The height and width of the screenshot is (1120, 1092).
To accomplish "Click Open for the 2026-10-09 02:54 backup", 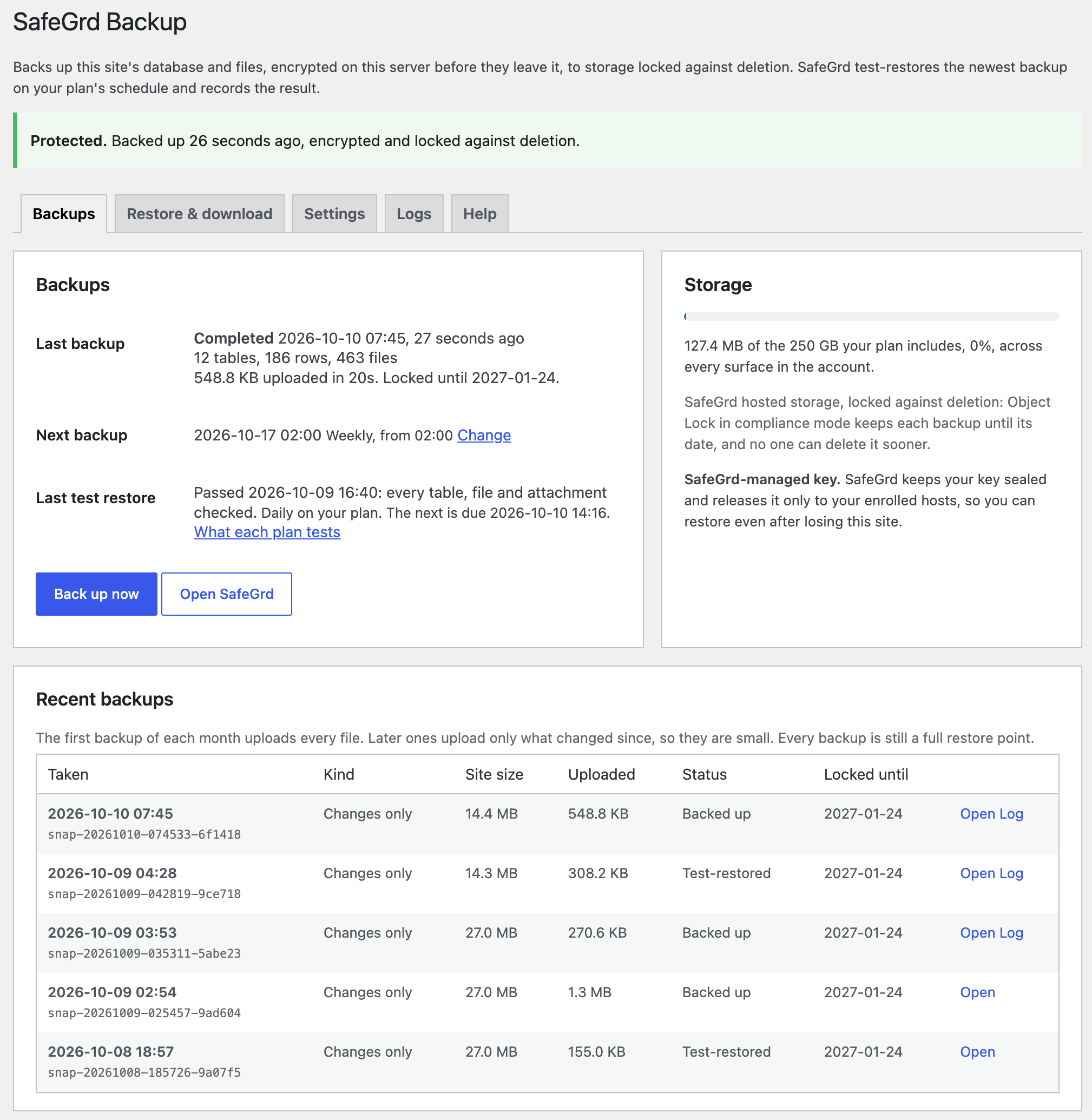I will click(x=977, y=992).
